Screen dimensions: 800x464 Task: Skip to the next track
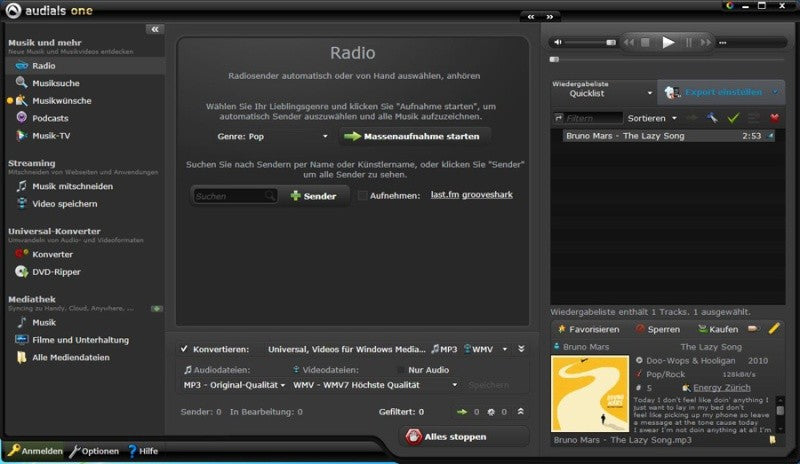click(706, 42)
